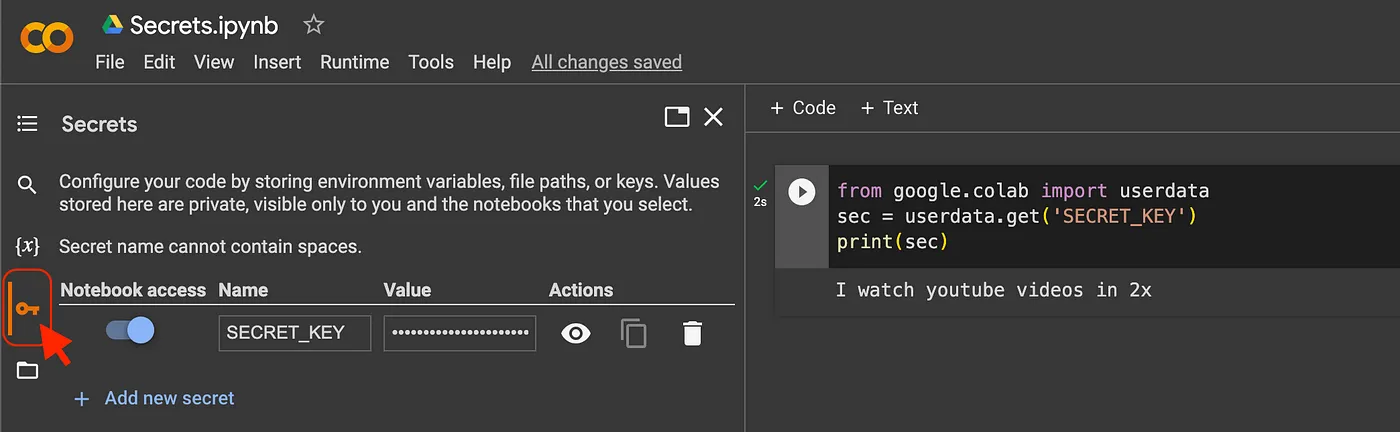This screenshot has height=432, width=1400.
Task: Open the variables {x} panel icon
Action: click(27, 246)
